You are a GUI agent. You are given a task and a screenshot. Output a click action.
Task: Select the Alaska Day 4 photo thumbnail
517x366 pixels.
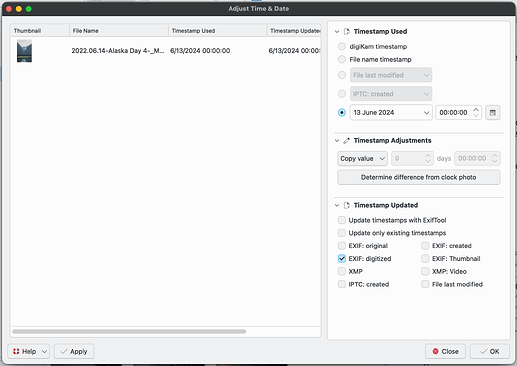(24, 51)
